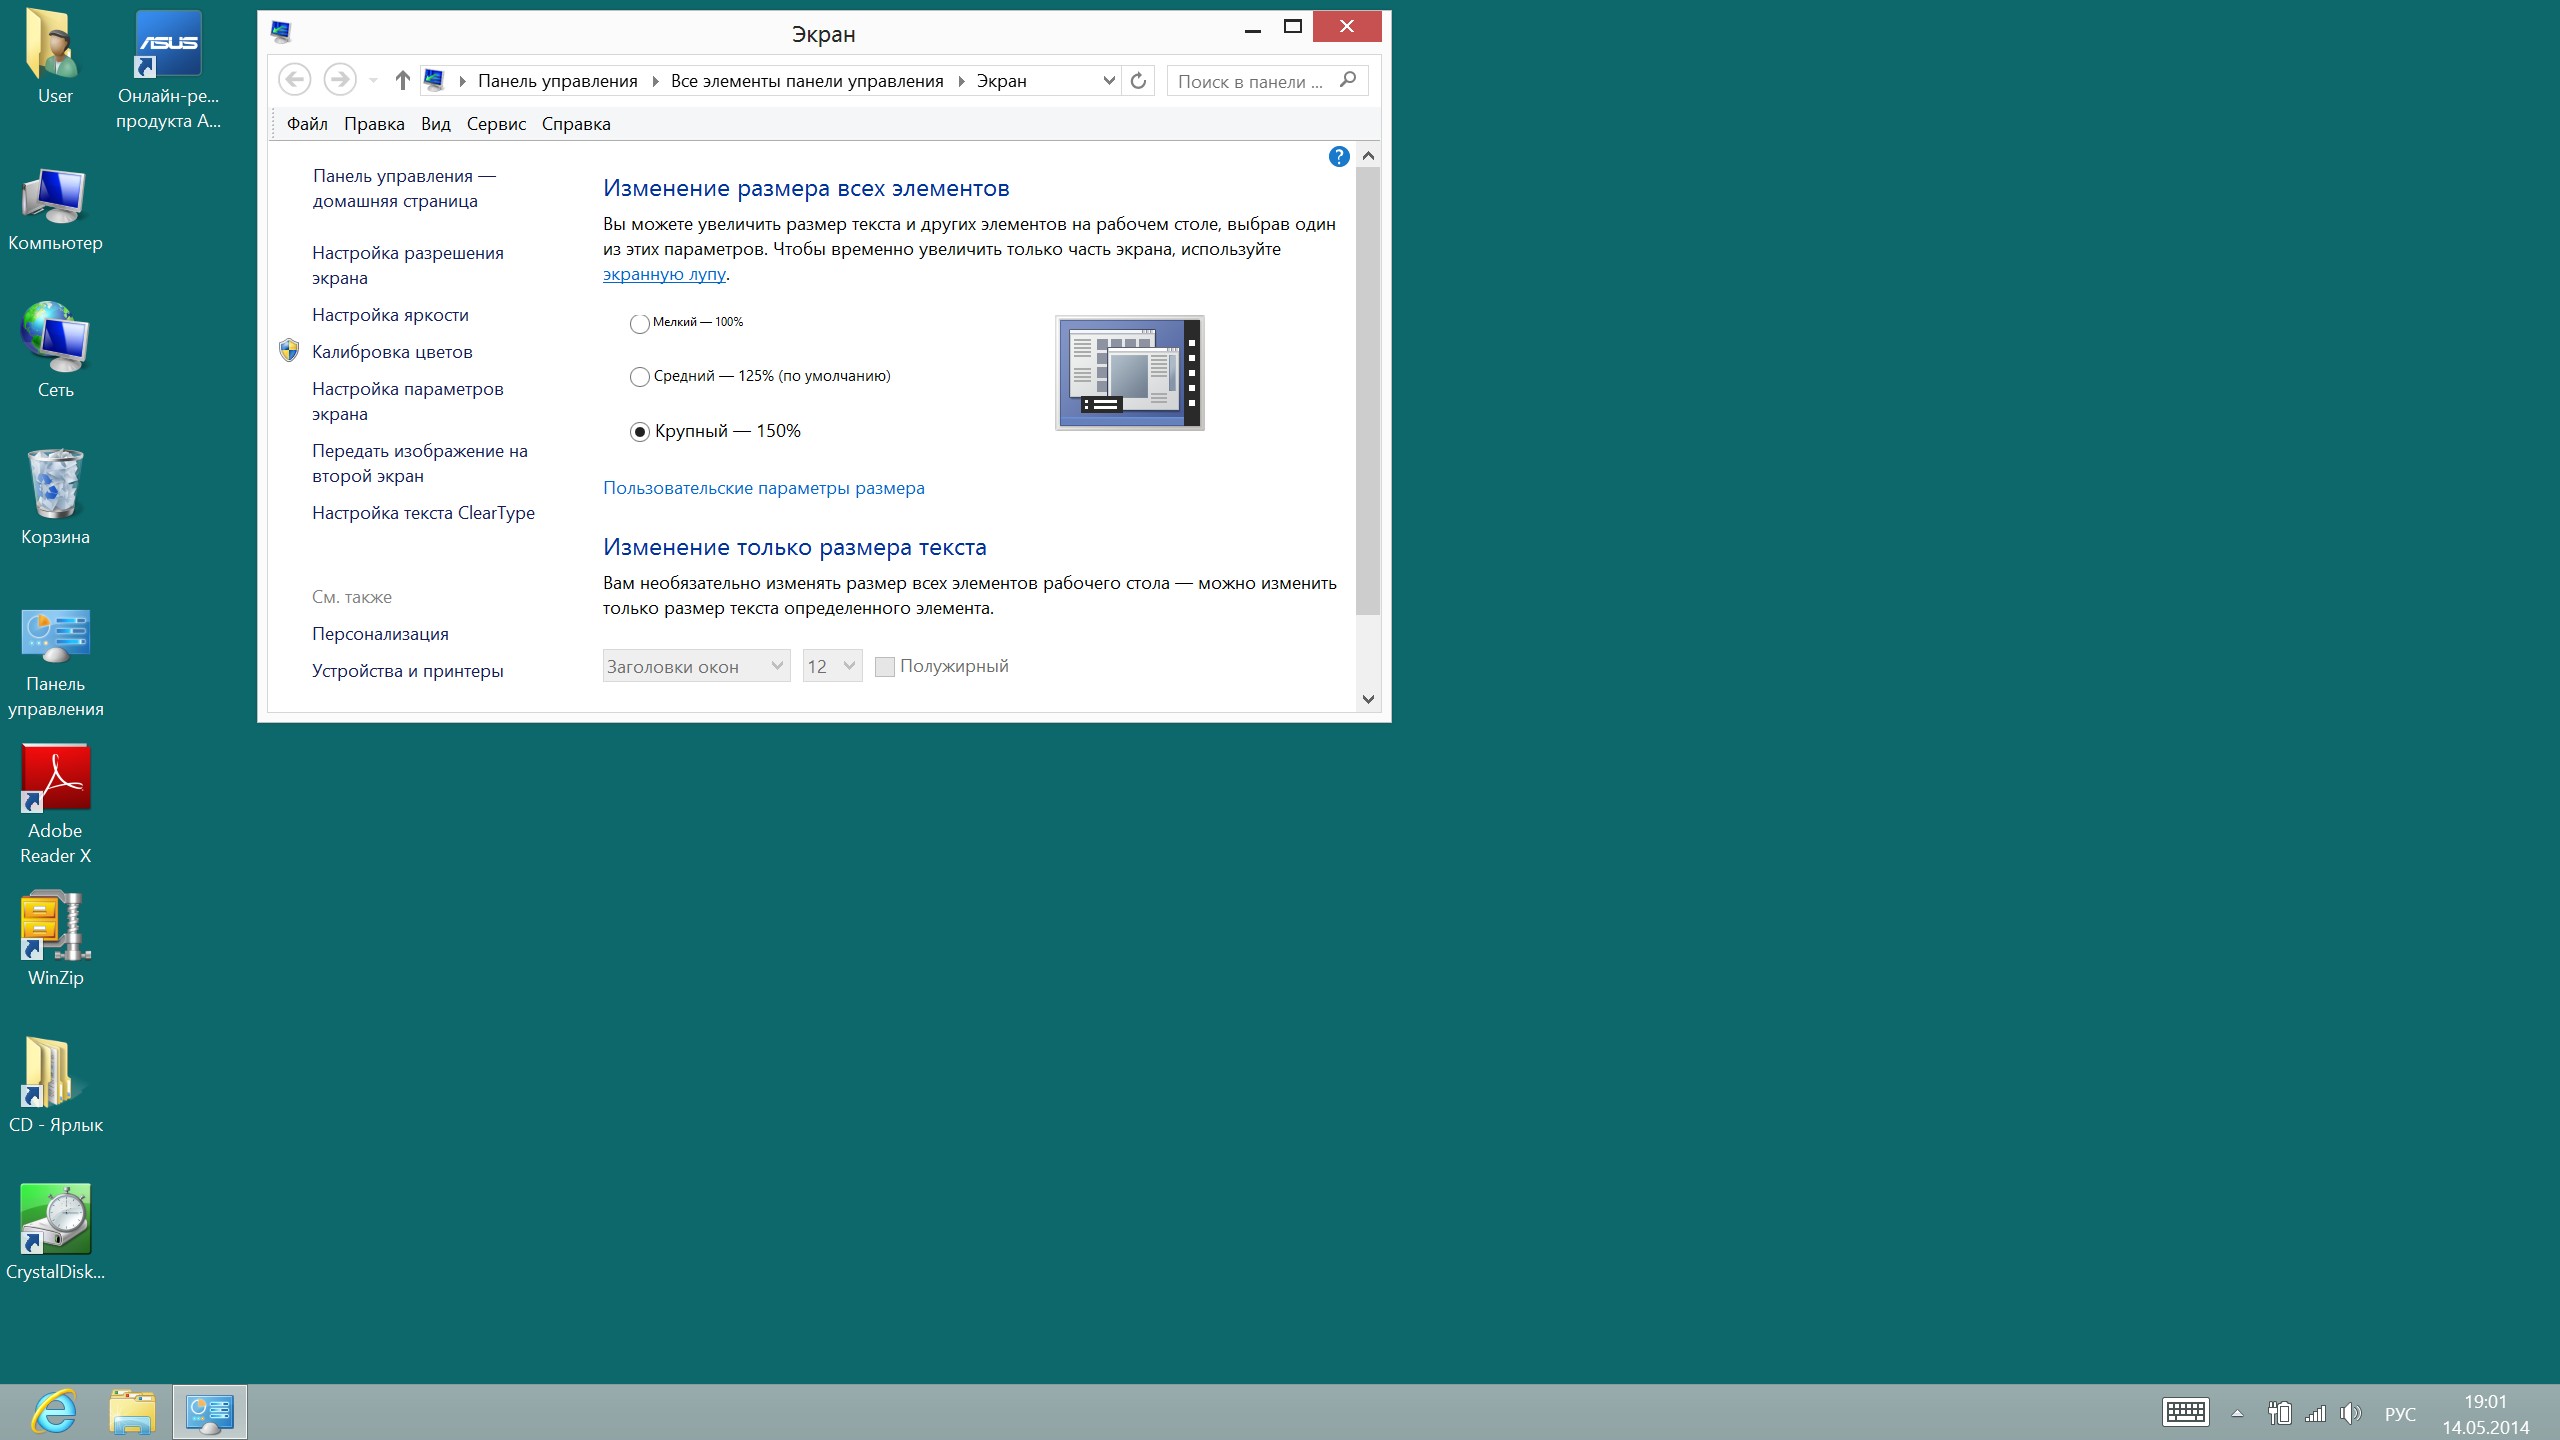Open CrystalDisk desktop shortcut
Image resolution: width=2560 pixels, height=1440 pixels.
coord(55,1220)
